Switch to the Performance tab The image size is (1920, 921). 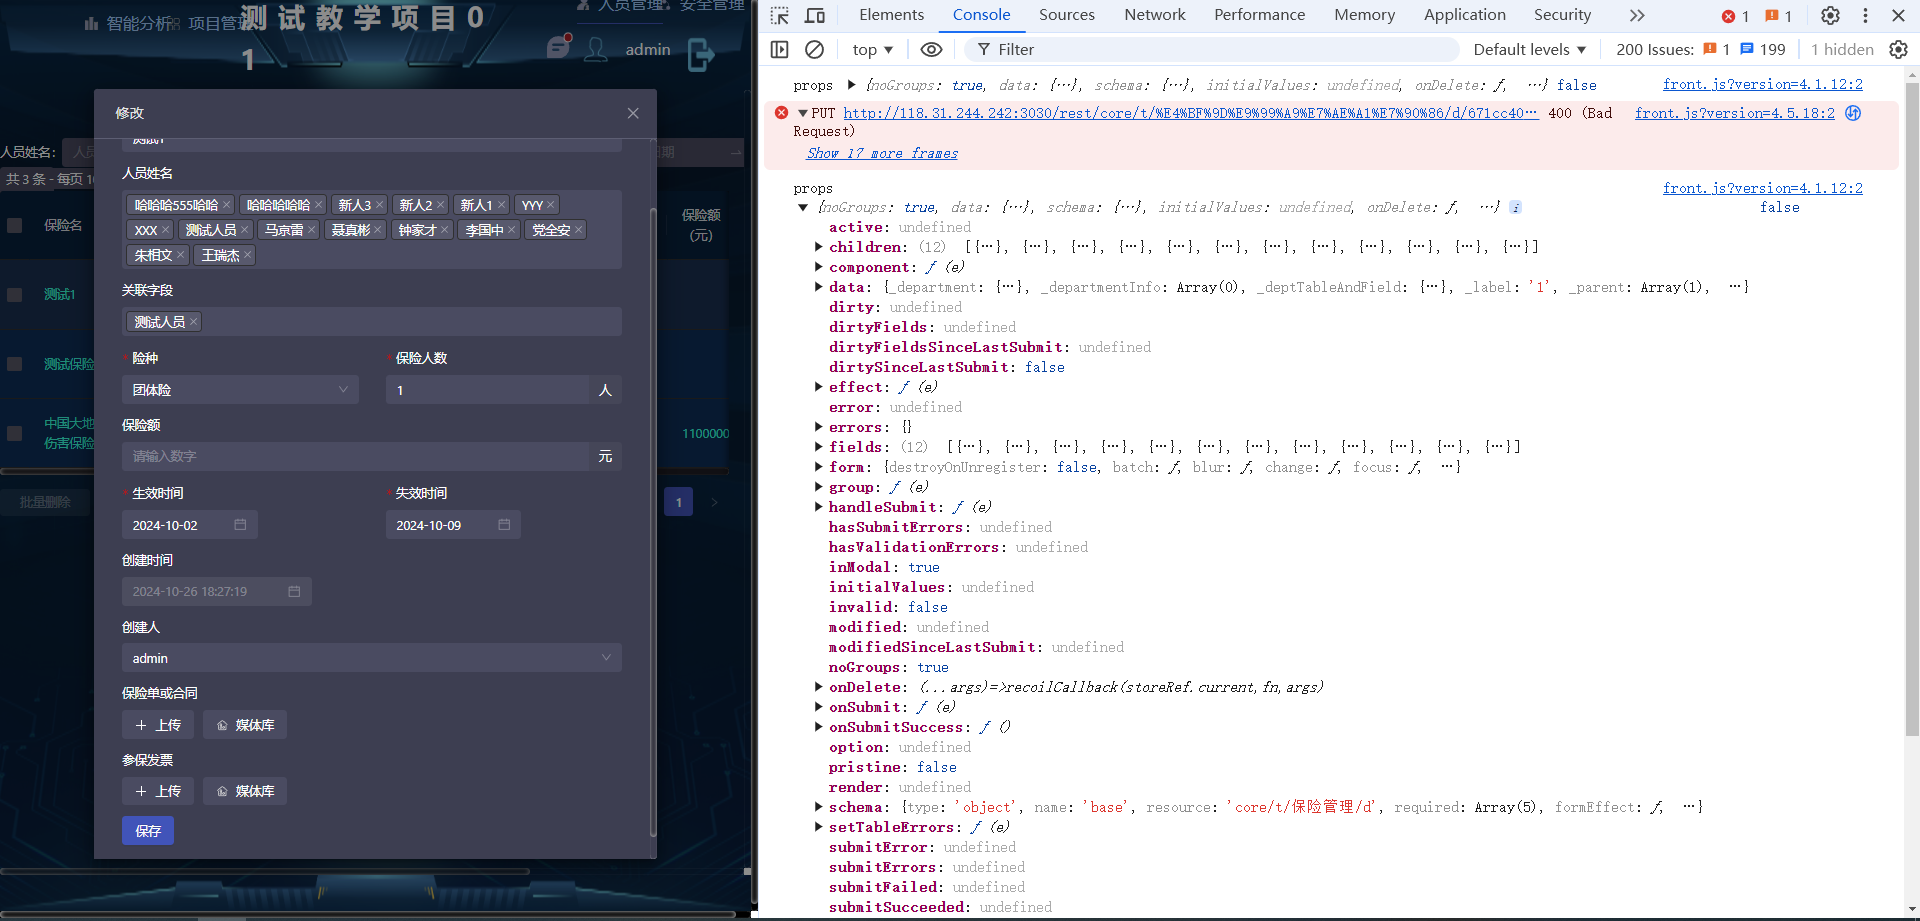1259,15
